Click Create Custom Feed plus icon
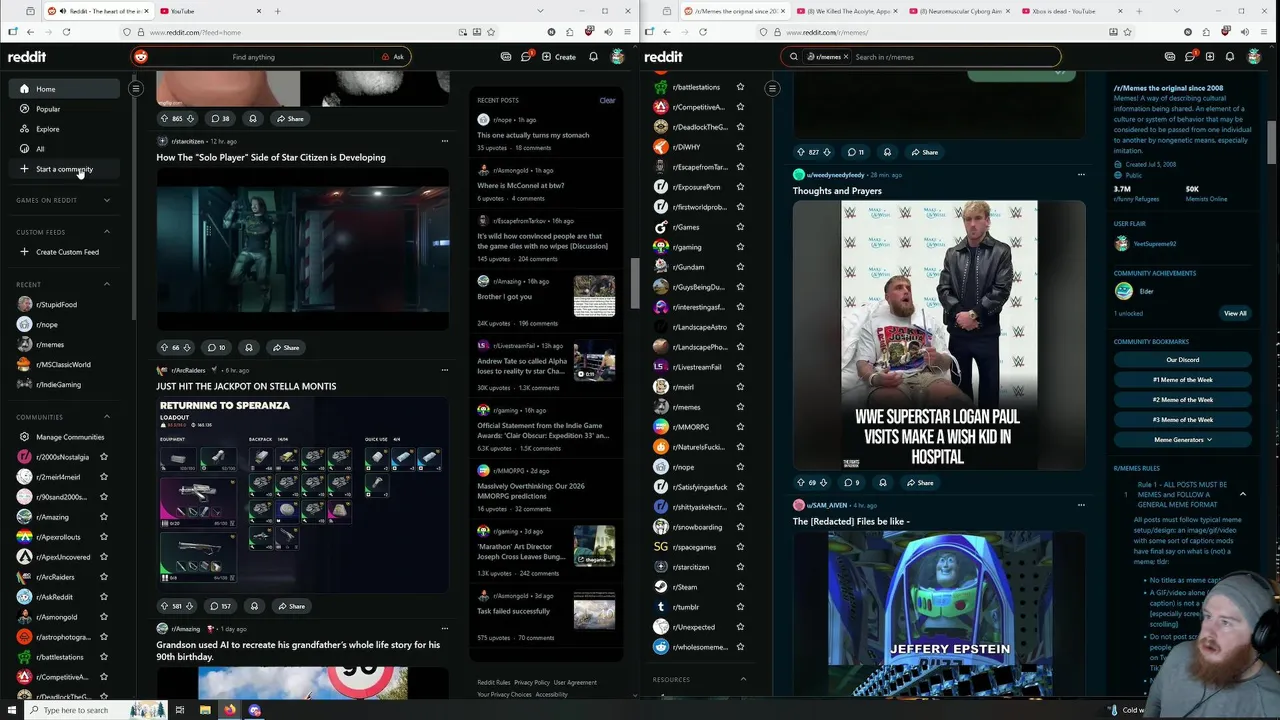The width and height of the screenshot is (1280, 720). coord(25,252)
